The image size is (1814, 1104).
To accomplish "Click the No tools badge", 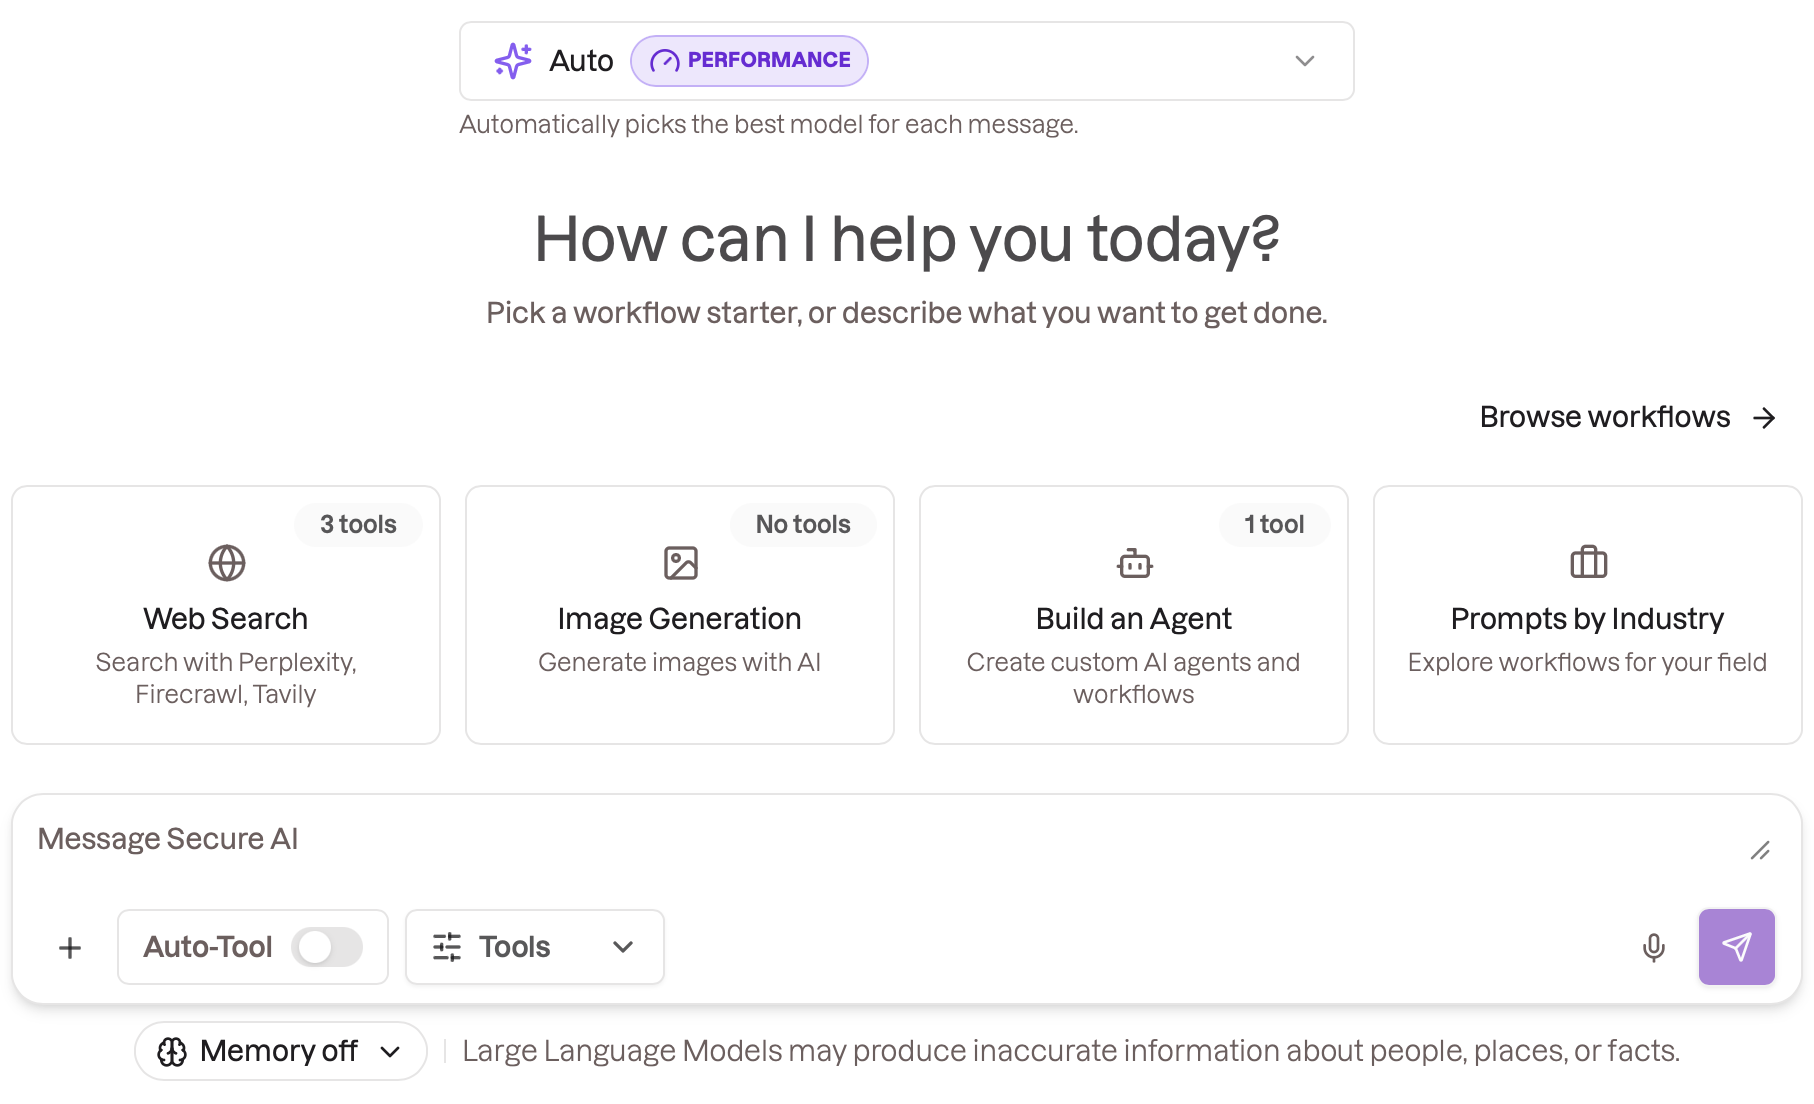I will click(803, 525).
